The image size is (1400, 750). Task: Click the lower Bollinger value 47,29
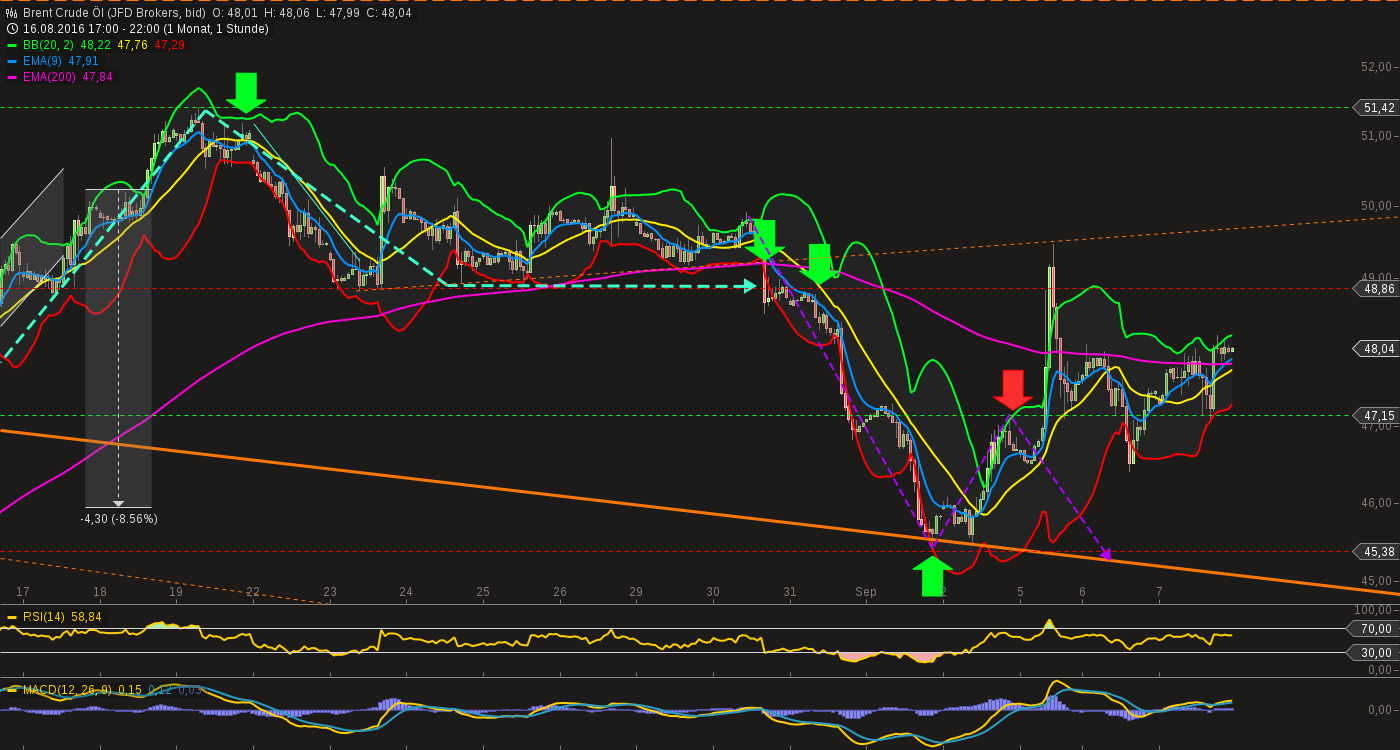click(169, 45)
